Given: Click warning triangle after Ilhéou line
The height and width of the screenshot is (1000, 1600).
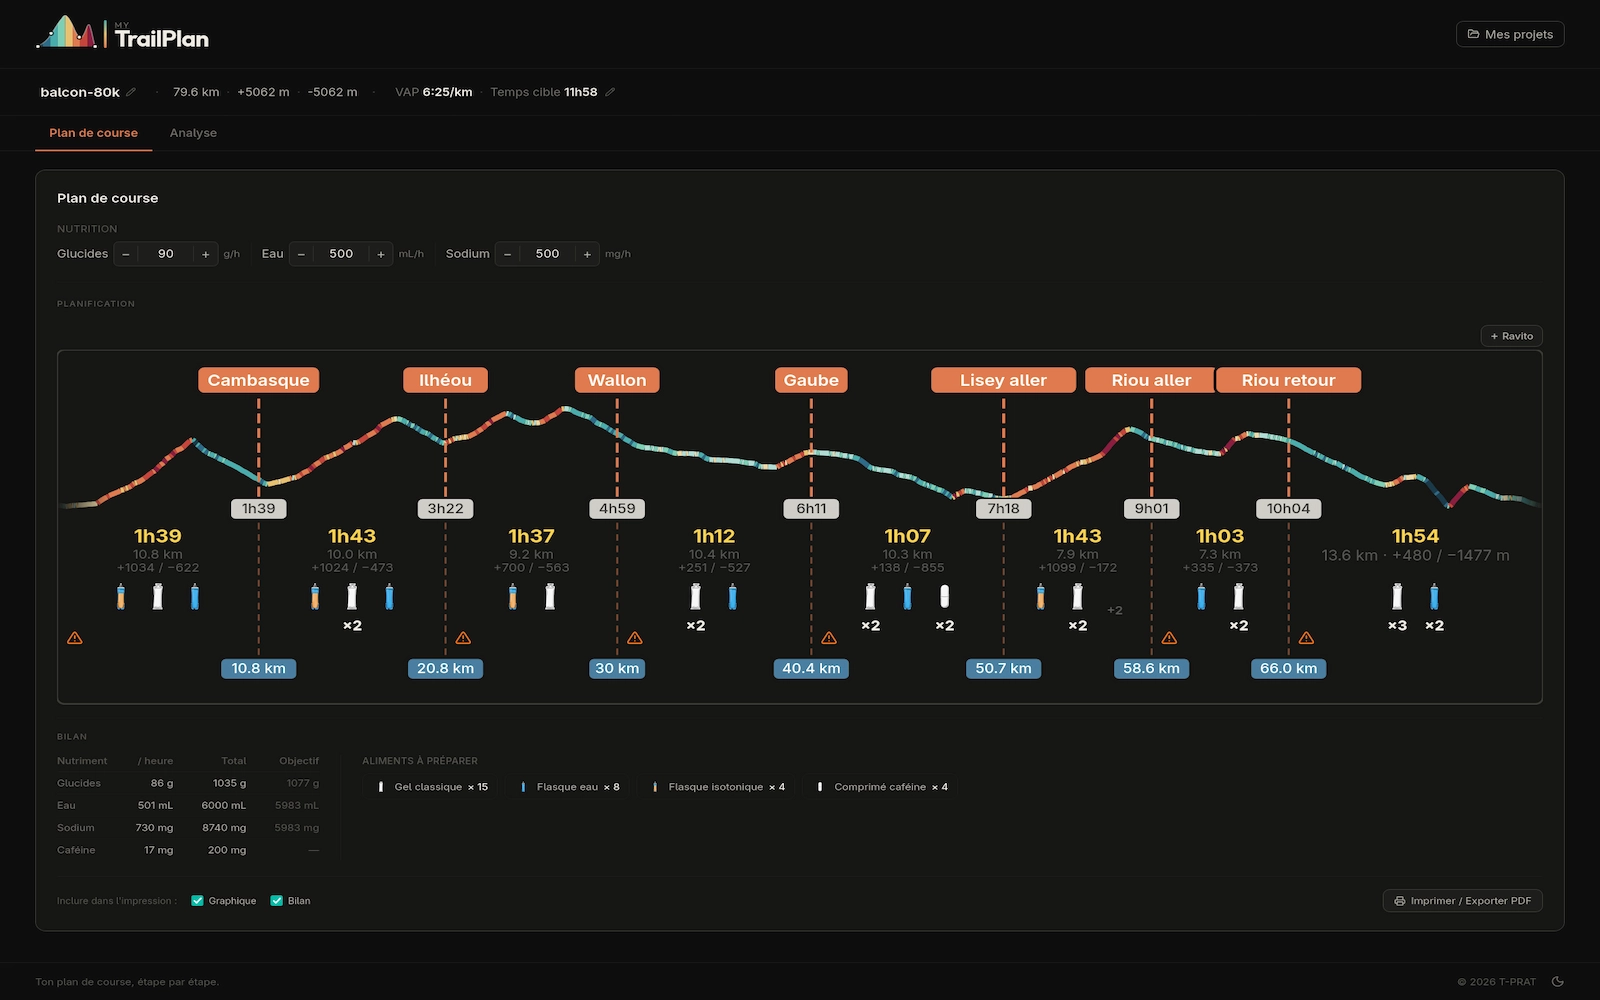Looking at the screenshot, I should click(x=463, y=638).
